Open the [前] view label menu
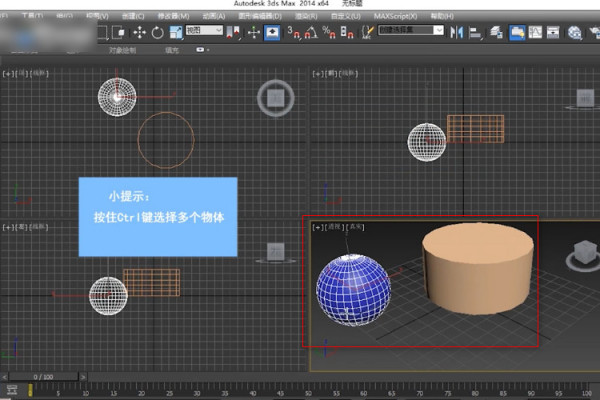Image resolution: width=600 pixels, height=400 pixels. click(x=331, y=73)
